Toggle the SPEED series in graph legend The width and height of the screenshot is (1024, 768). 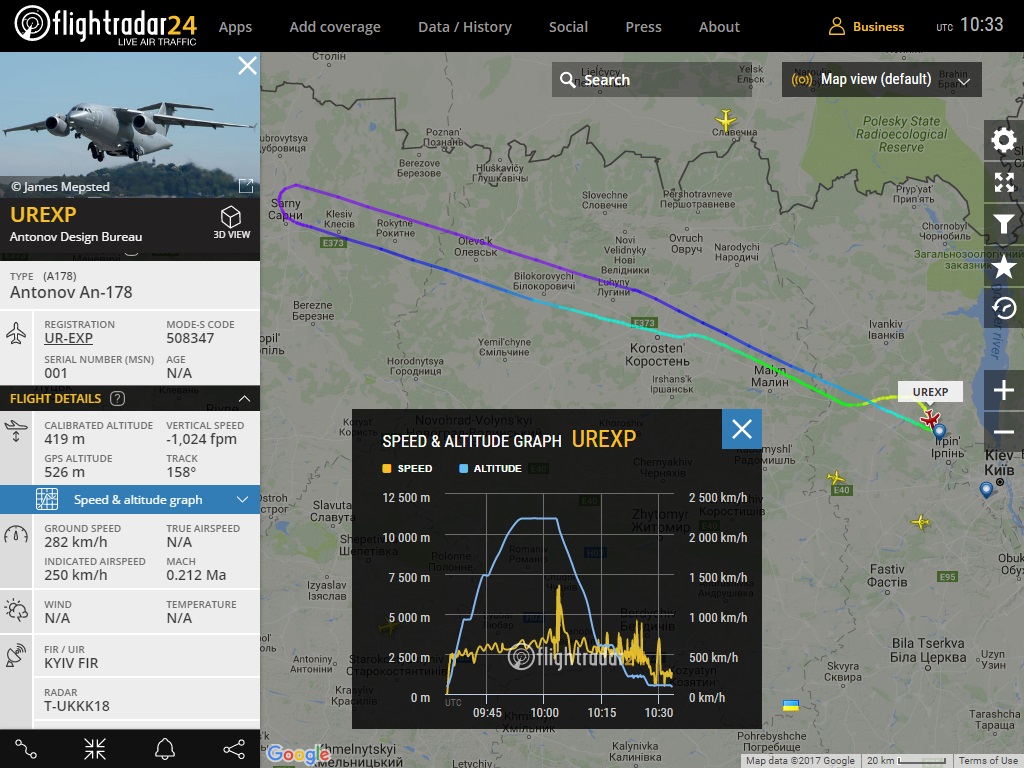408,468
